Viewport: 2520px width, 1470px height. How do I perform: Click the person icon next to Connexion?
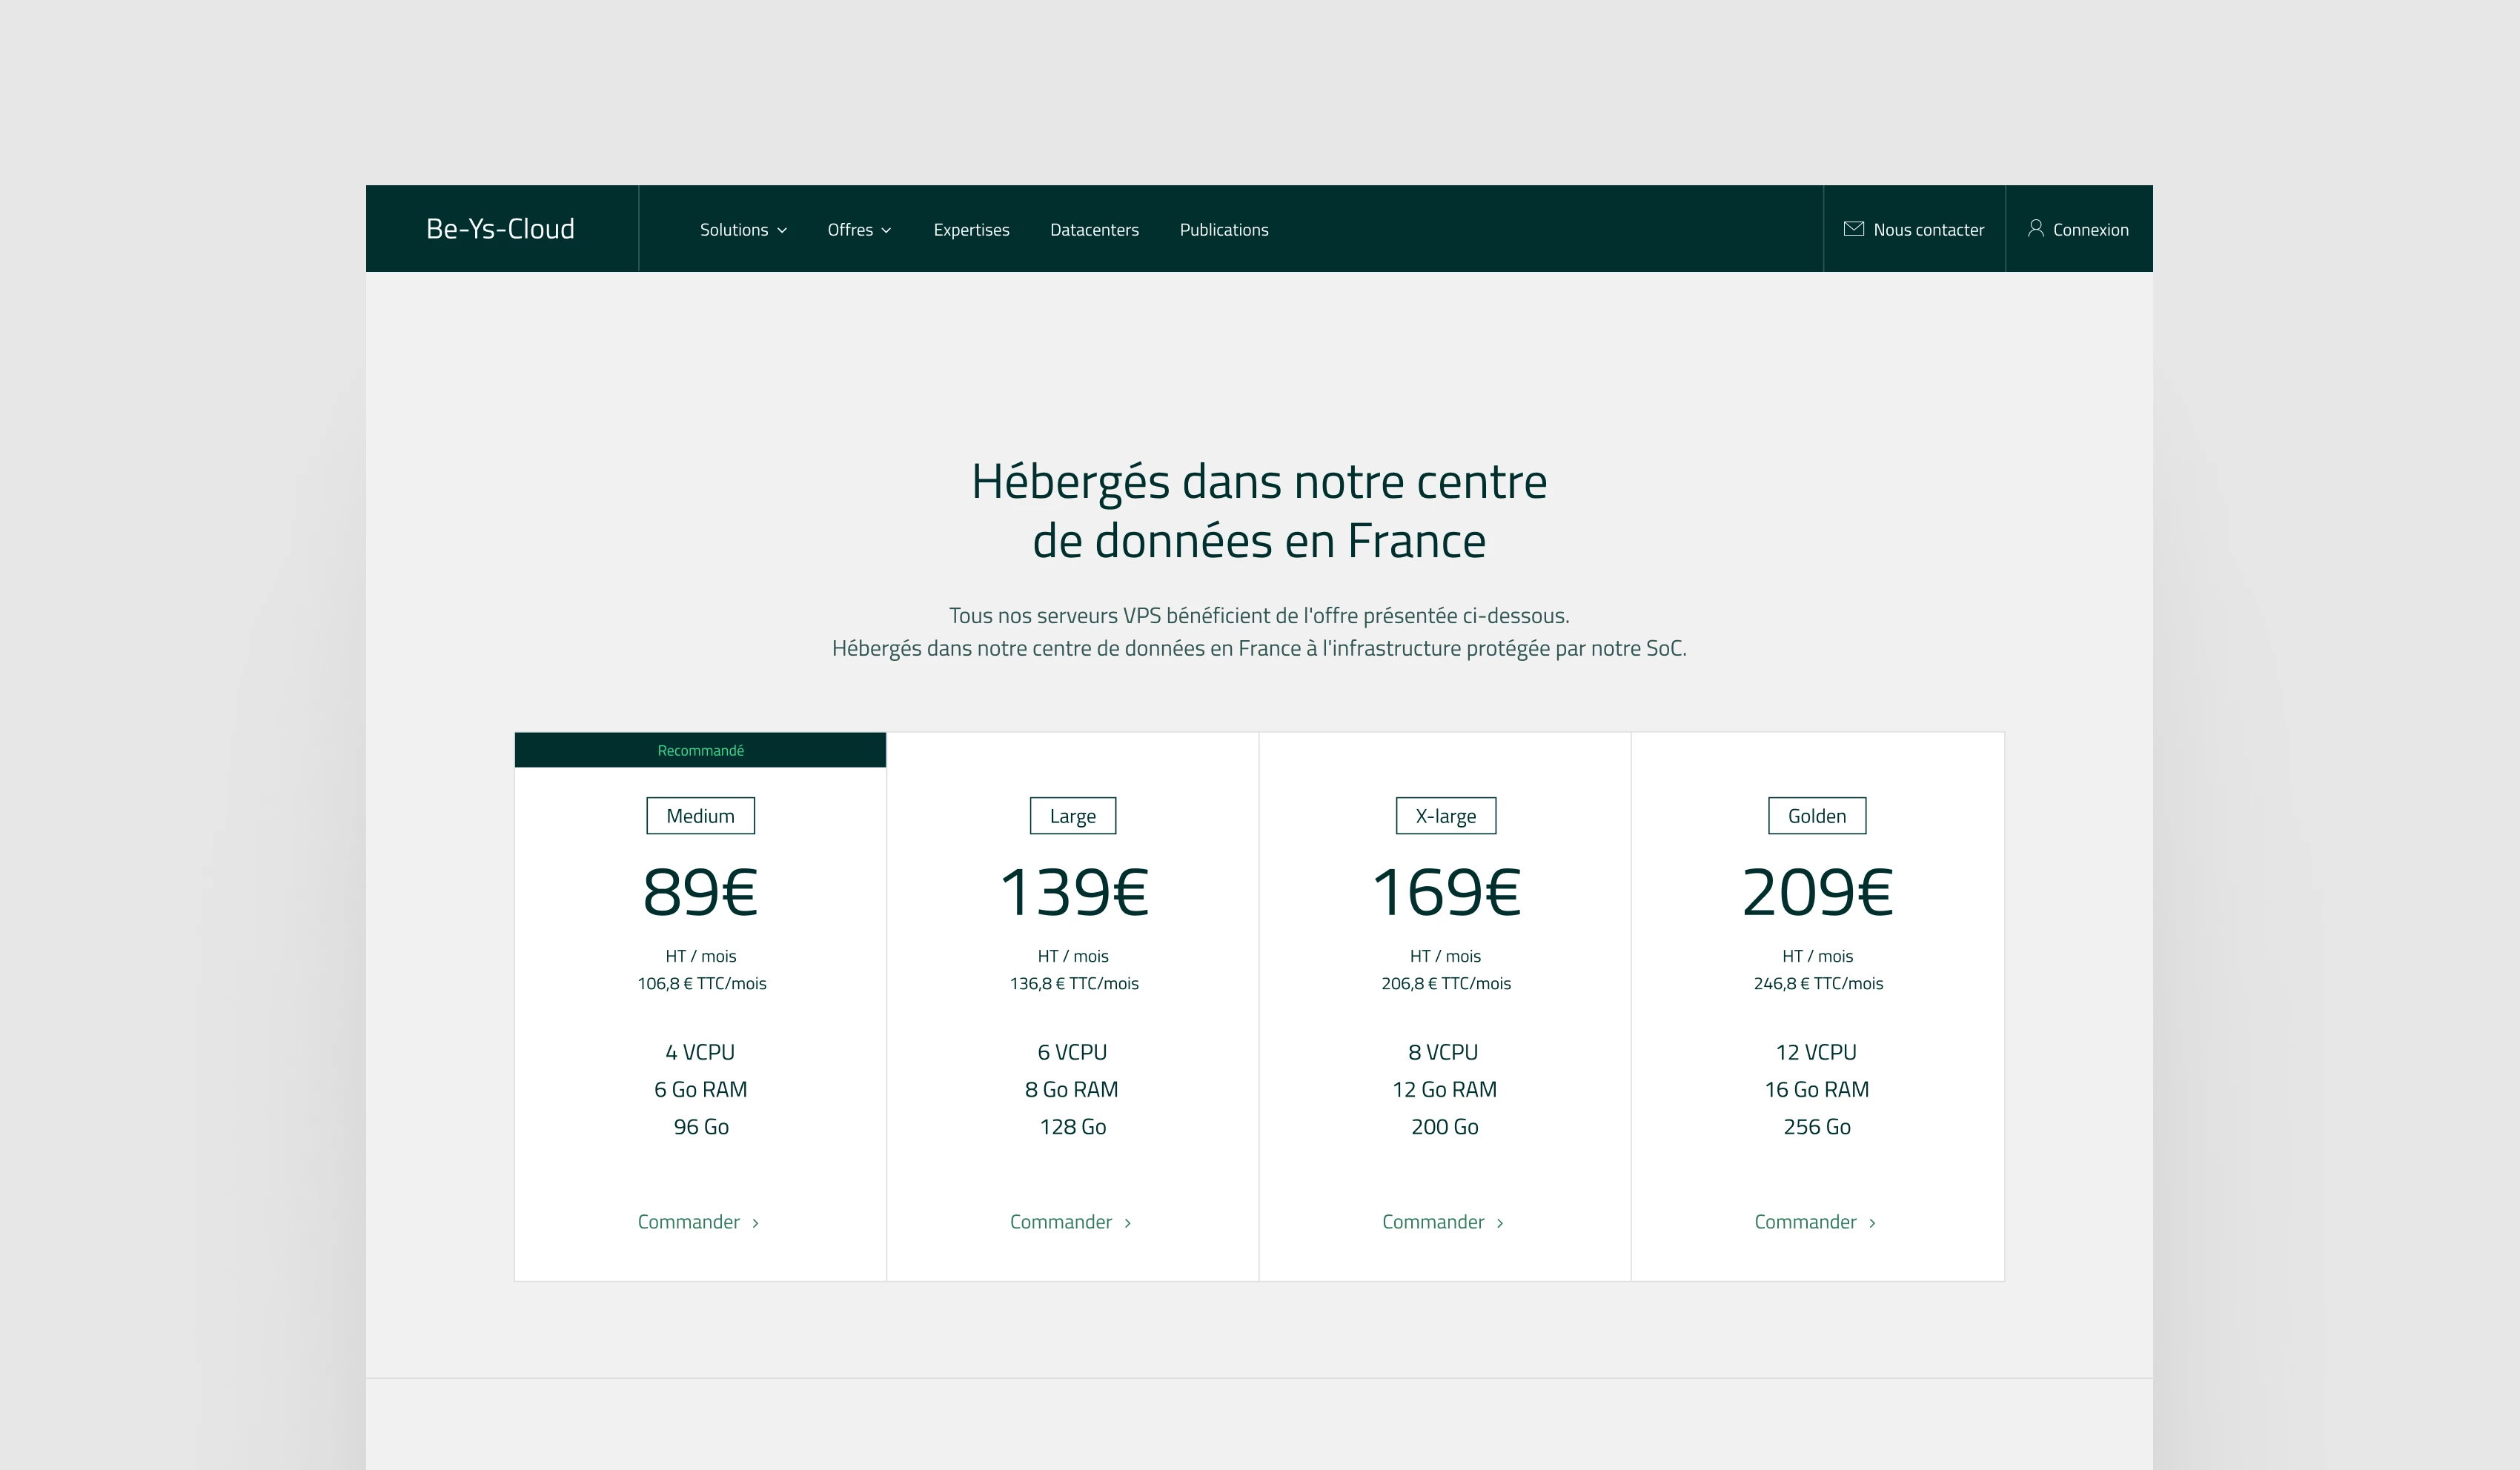tap(2037, 228)
